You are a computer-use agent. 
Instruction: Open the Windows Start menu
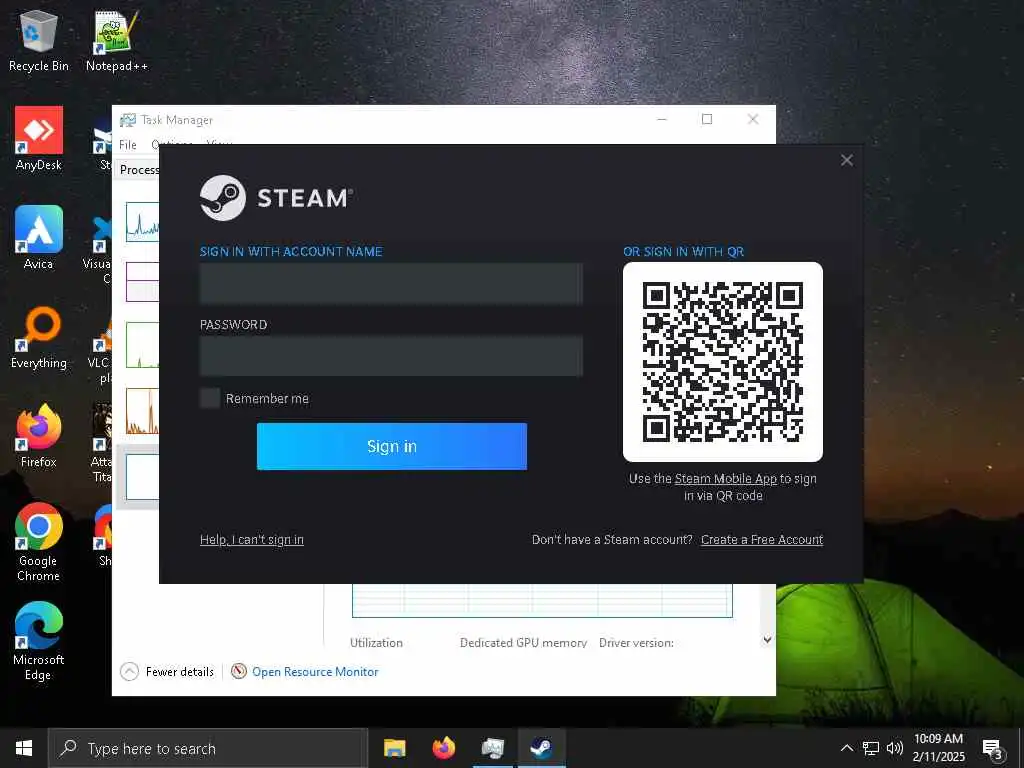[x=24, y=748]
